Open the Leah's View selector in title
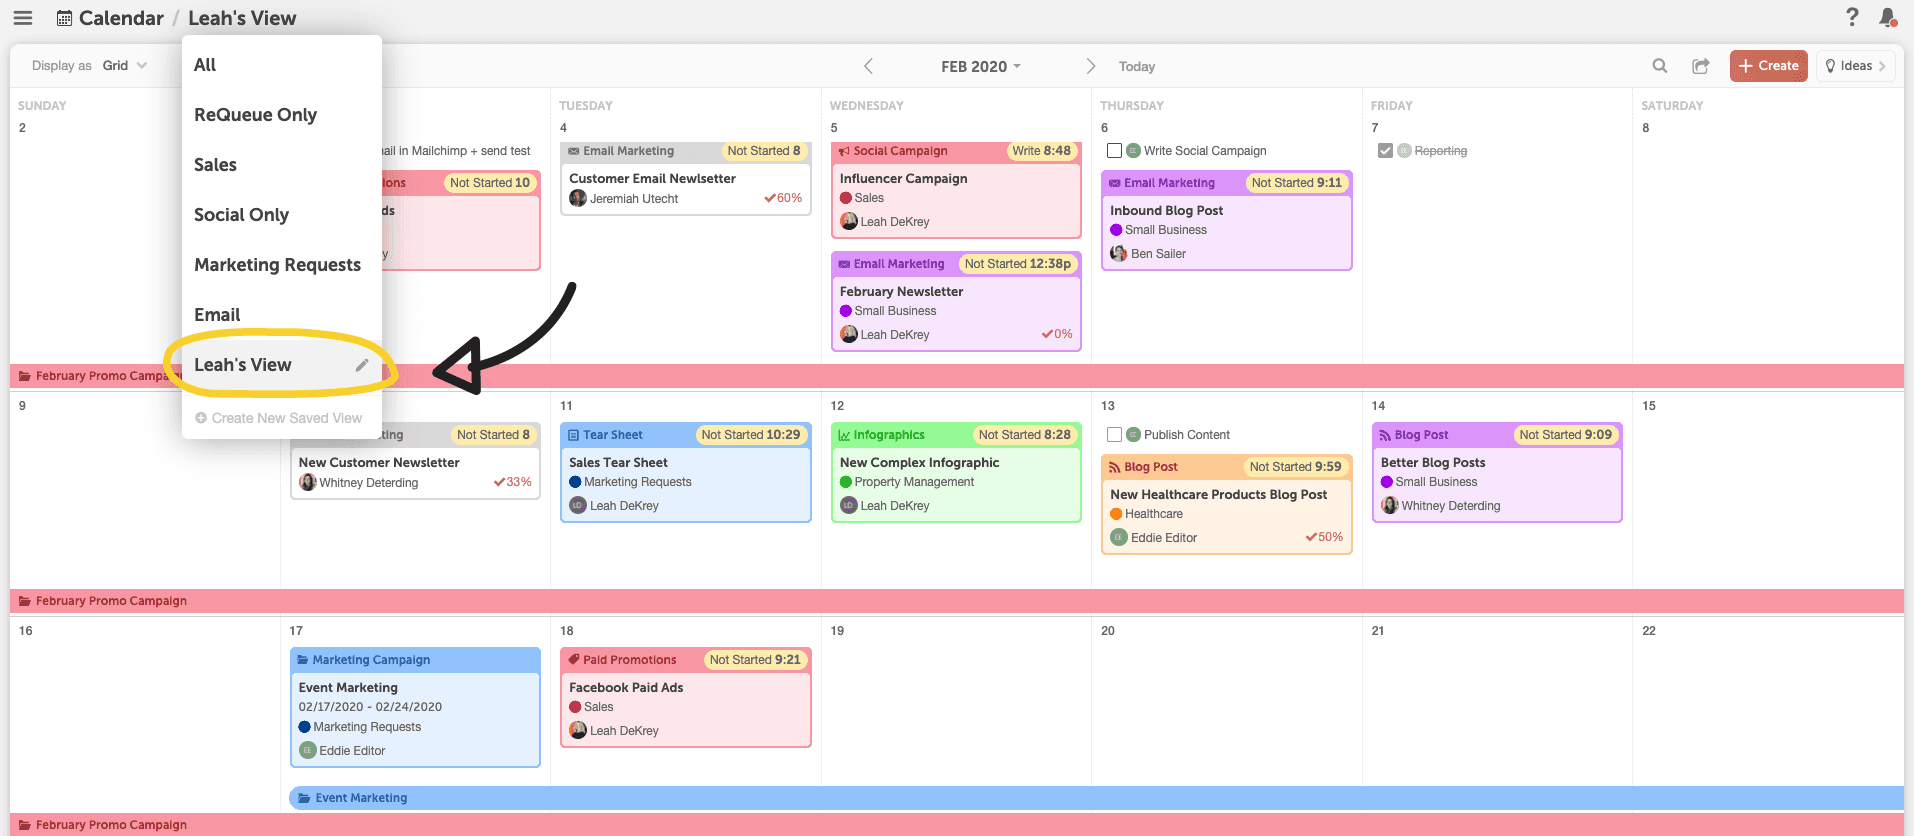This screenshot has width=1914, height=836. point(242,18)
